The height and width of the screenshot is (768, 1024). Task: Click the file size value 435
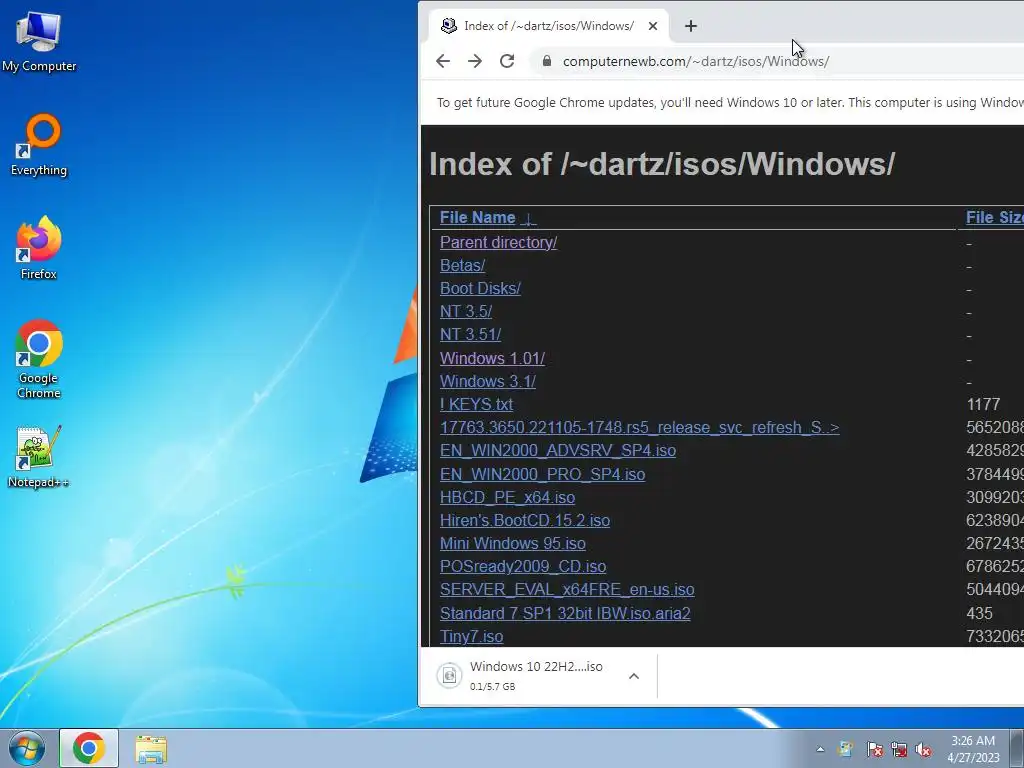click(x=979, y=613)
